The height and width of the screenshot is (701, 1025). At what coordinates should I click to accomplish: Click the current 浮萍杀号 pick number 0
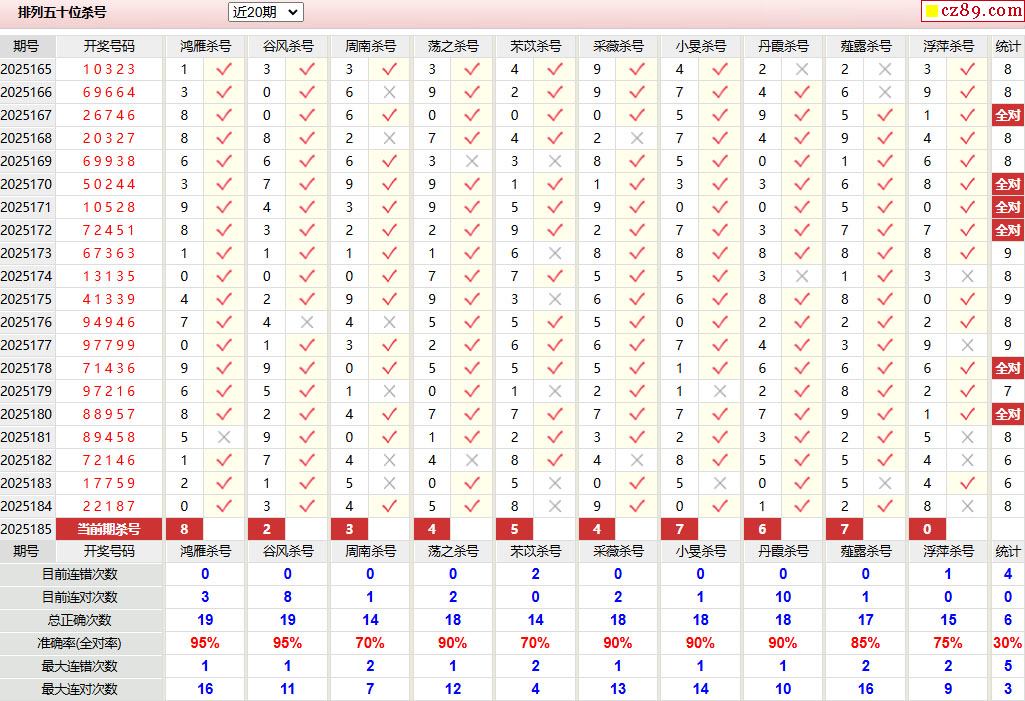click(x=927, y=529)
